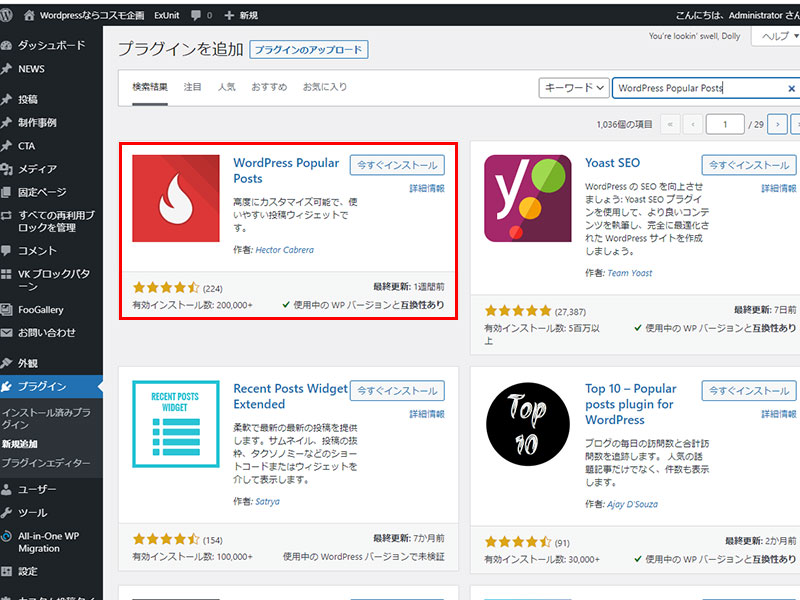Open インストール済みプラグイン submenu item

click(46, 418)
